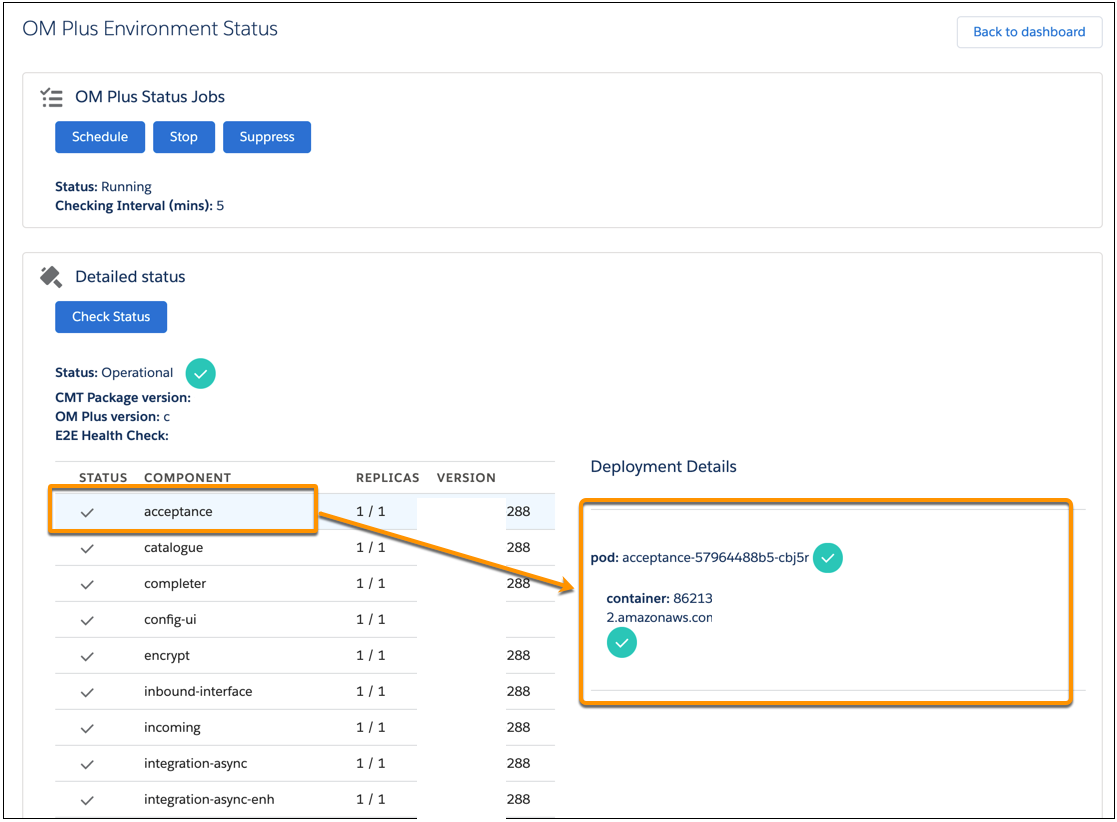Click the Schedule button
The width and height of the screenshot is (1117, 822).
[100, 137]
